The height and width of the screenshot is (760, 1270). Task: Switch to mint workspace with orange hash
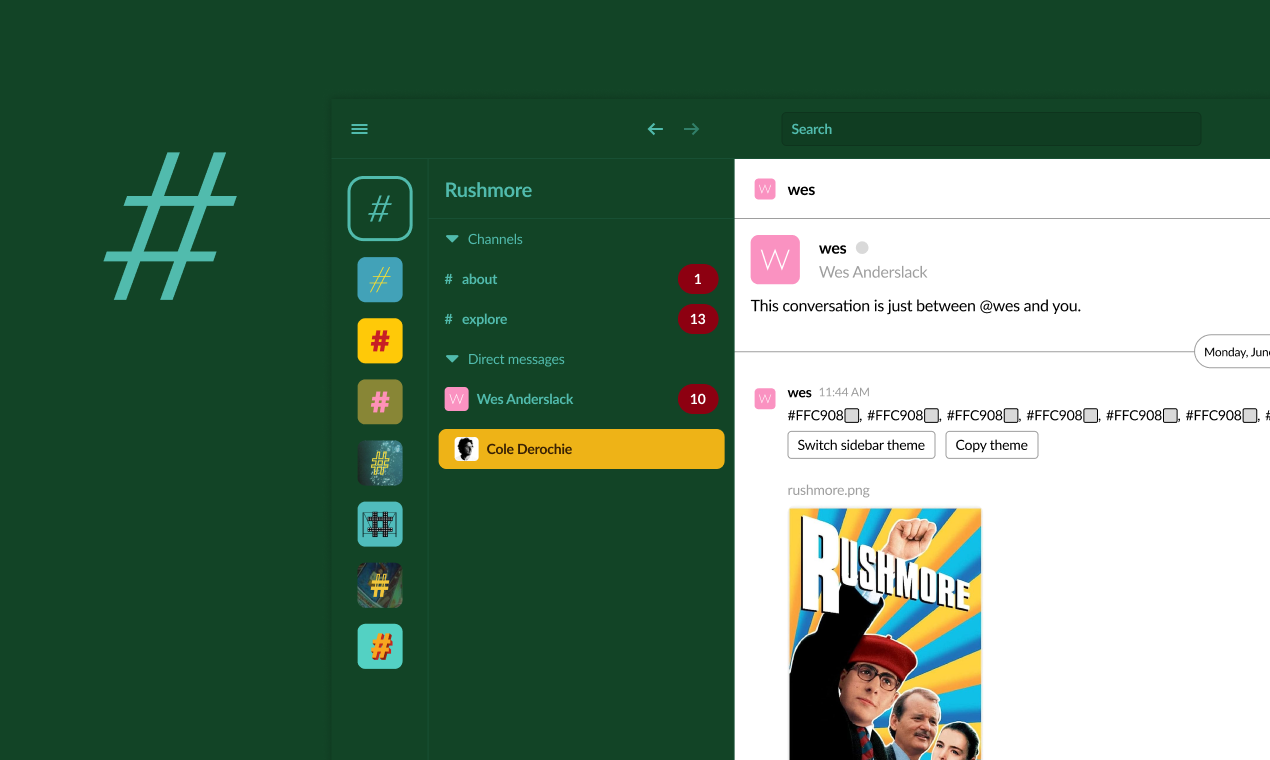pos(380,646)
